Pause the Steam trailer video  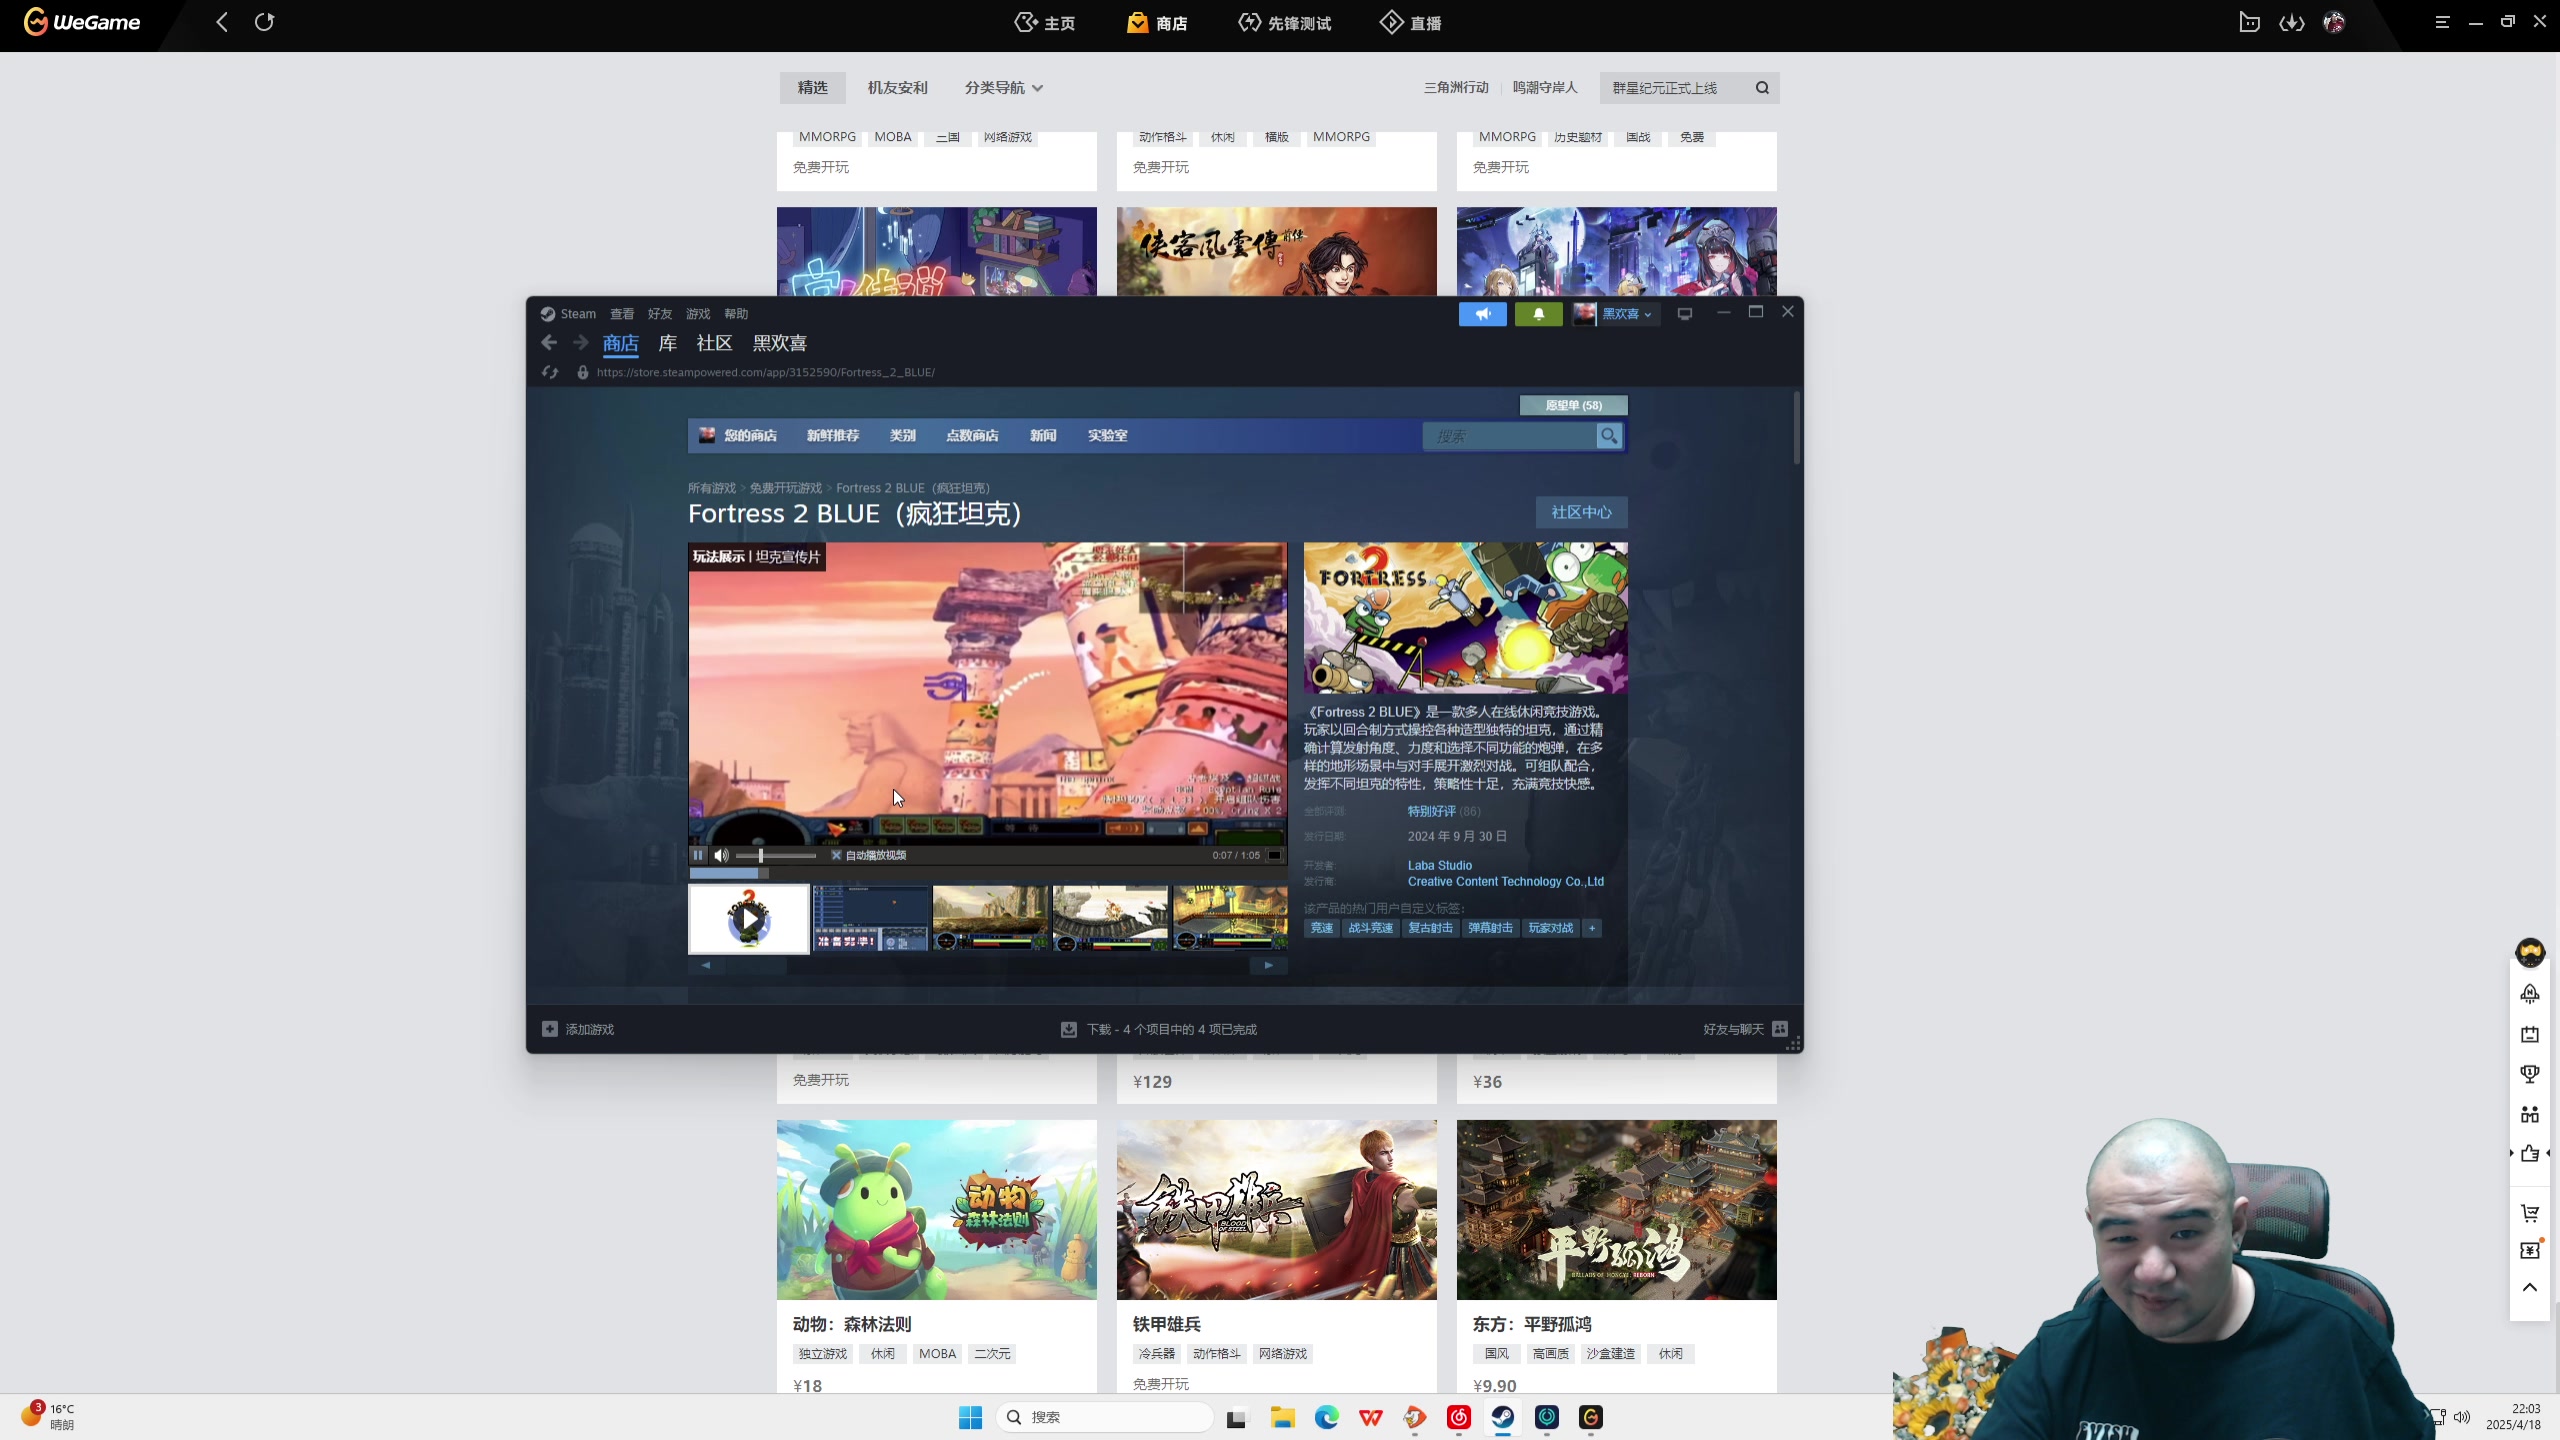pyautogui.click(x=698, y=855)
